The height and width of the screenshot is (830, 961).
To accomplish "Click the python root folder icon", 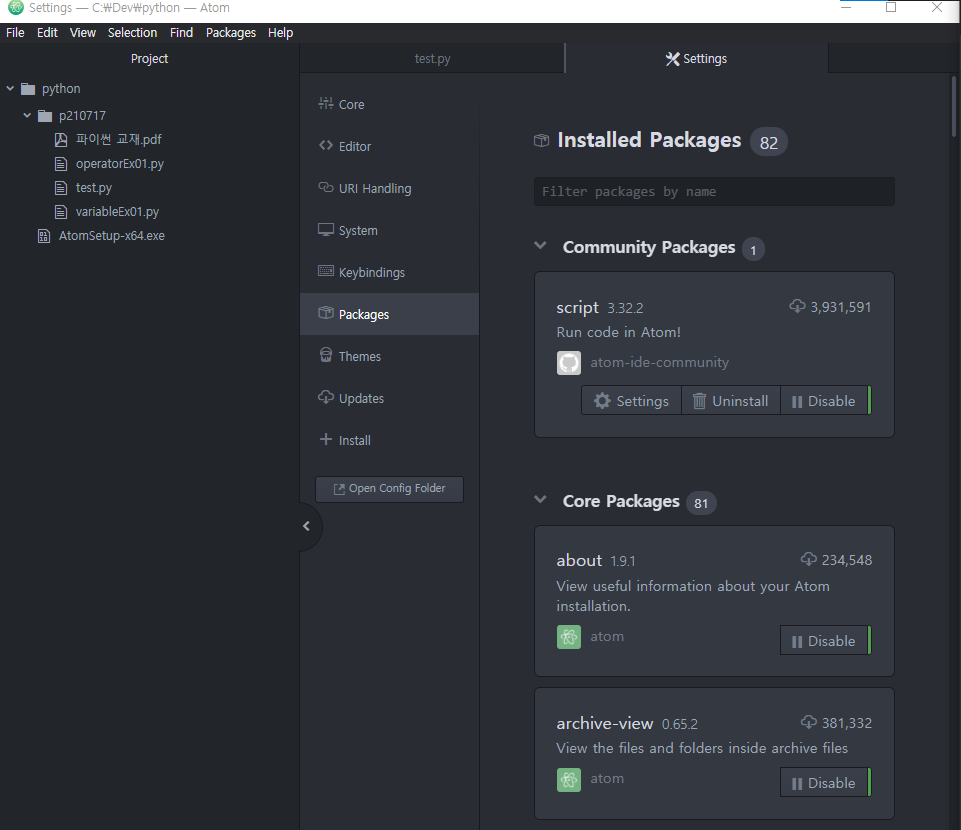I will (28, 89).
